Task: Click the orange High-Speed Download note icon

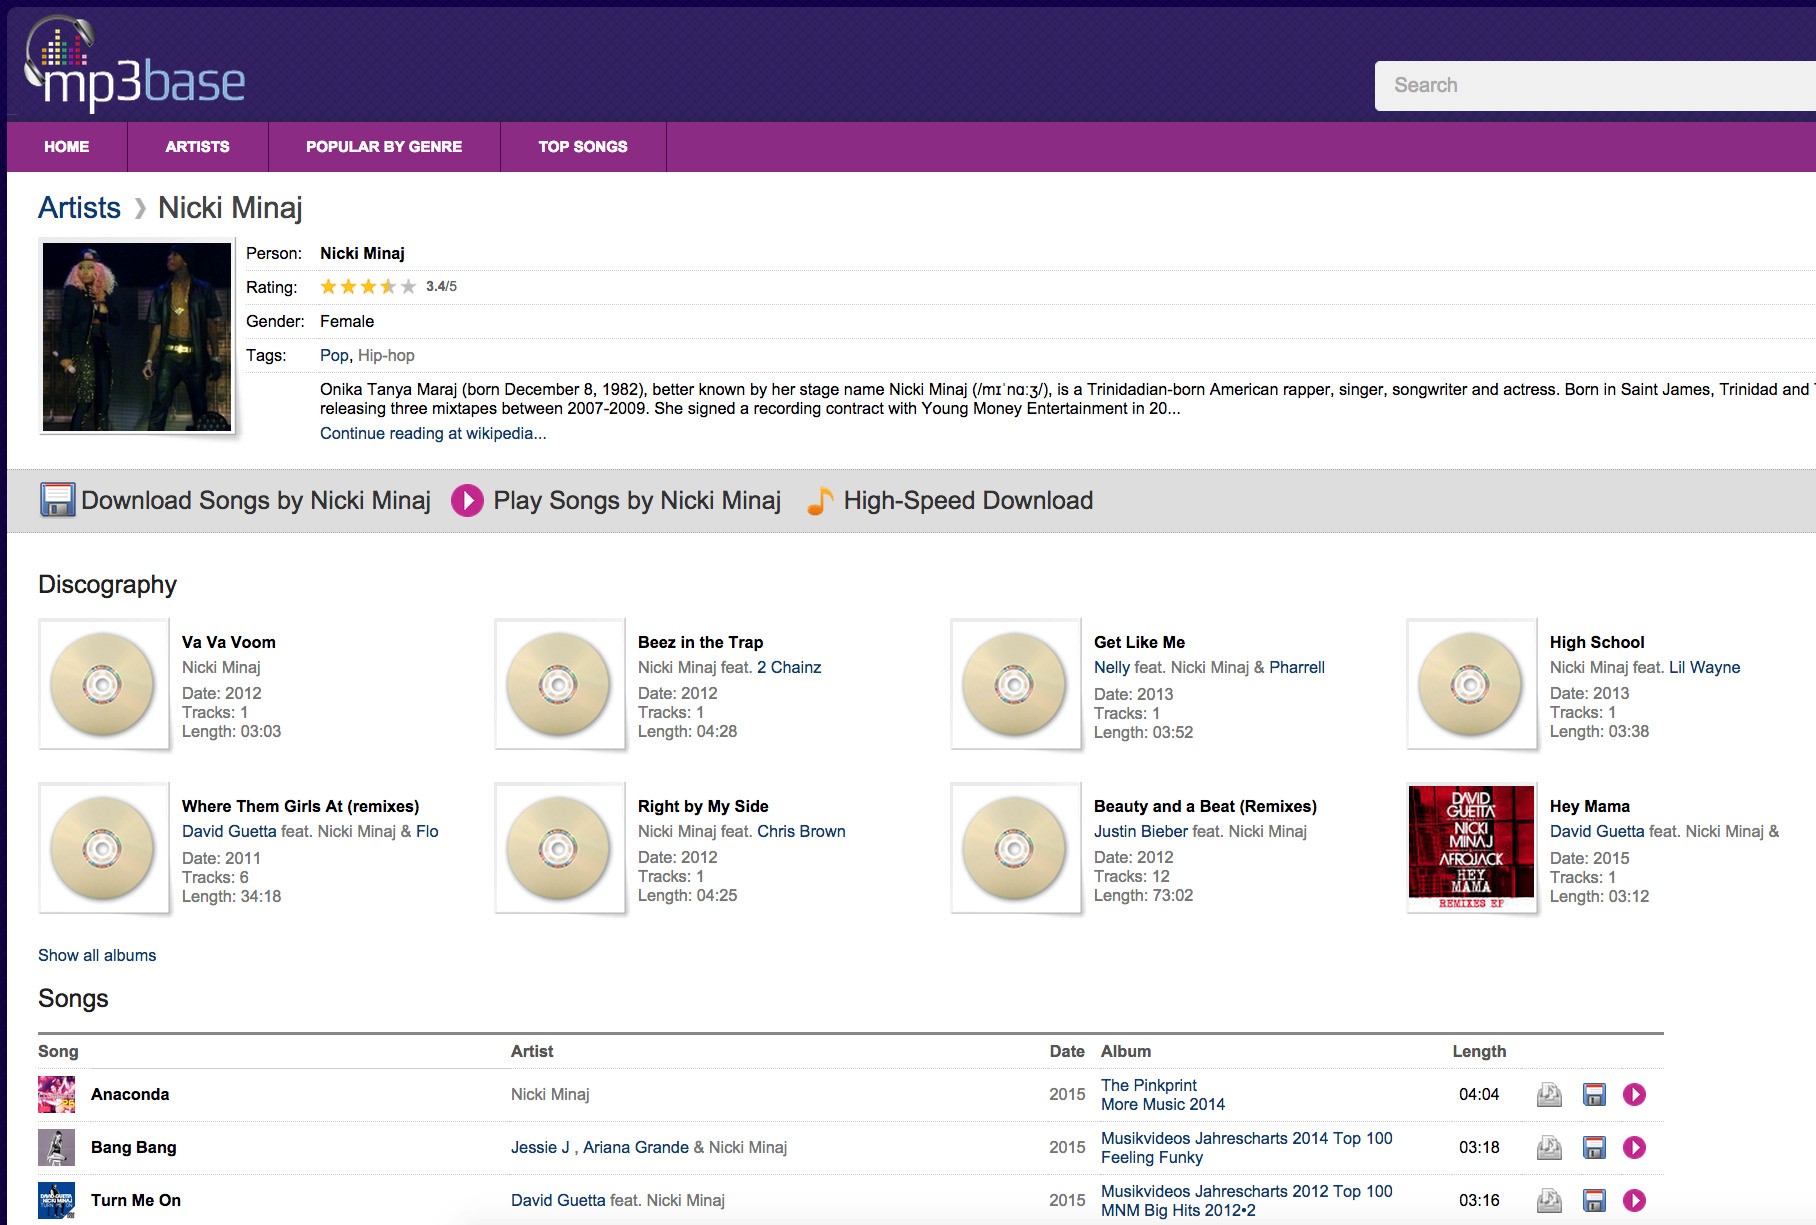Action: pos(820,500)
